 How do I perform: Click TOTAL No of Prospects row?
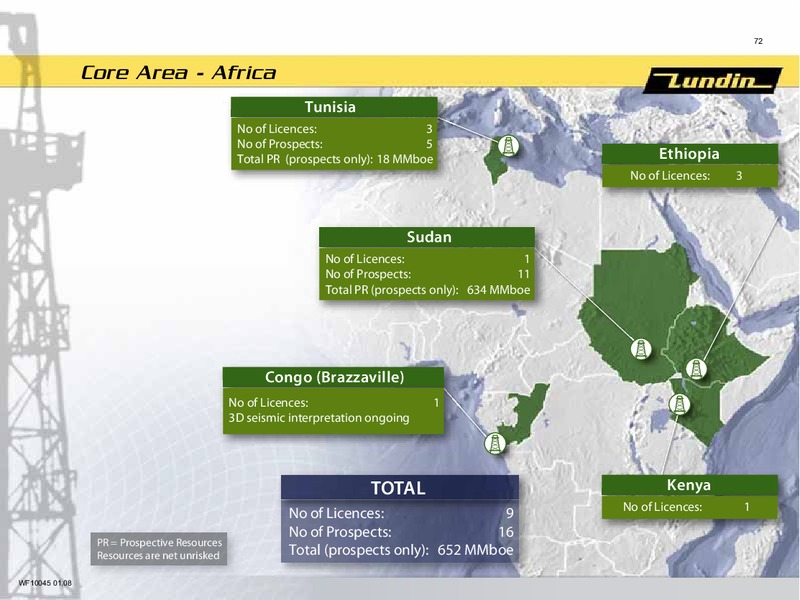[x=401, y=532]
